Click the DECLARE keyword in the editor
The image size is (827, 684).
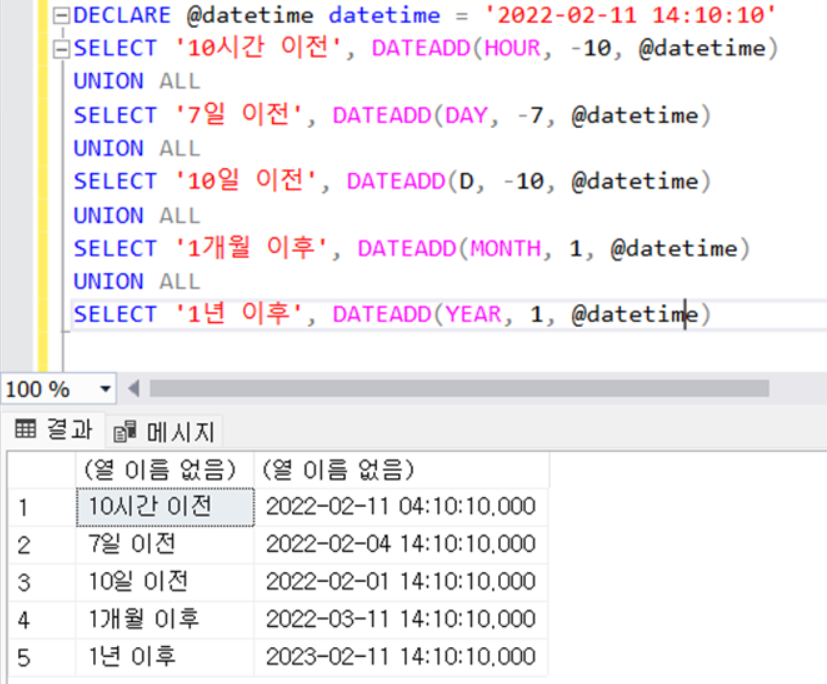coord(122,15)
